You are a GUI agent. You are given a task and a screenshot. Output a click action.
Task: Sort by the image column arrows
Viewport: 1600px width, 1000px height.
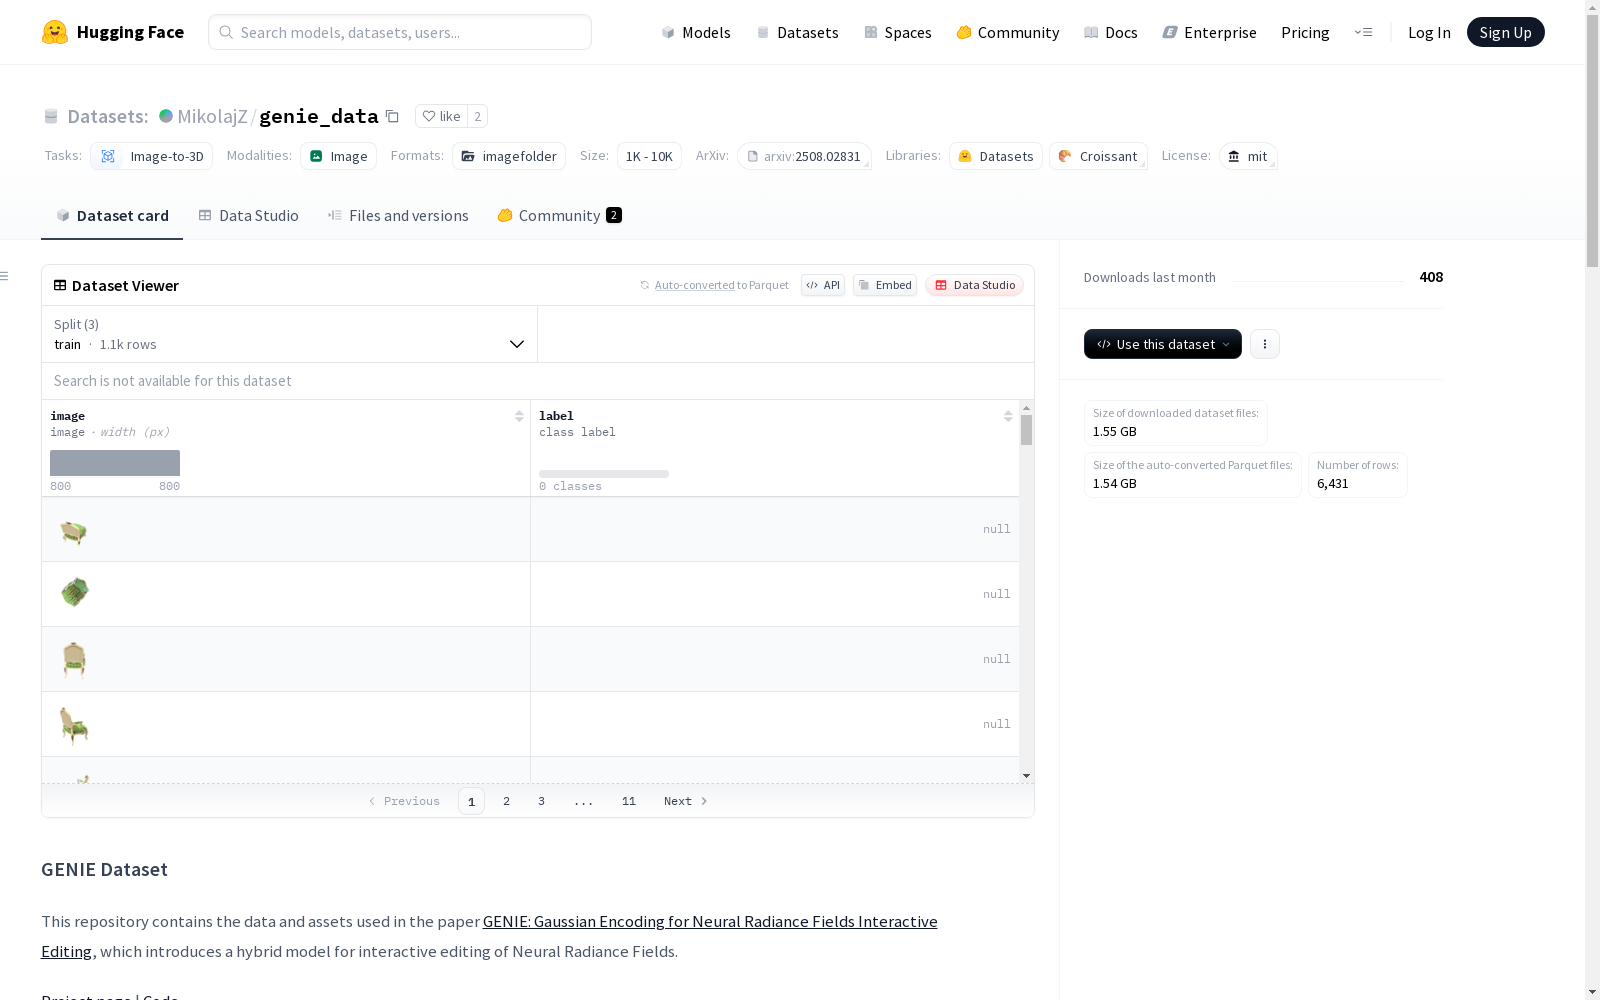tap(519, 416)
